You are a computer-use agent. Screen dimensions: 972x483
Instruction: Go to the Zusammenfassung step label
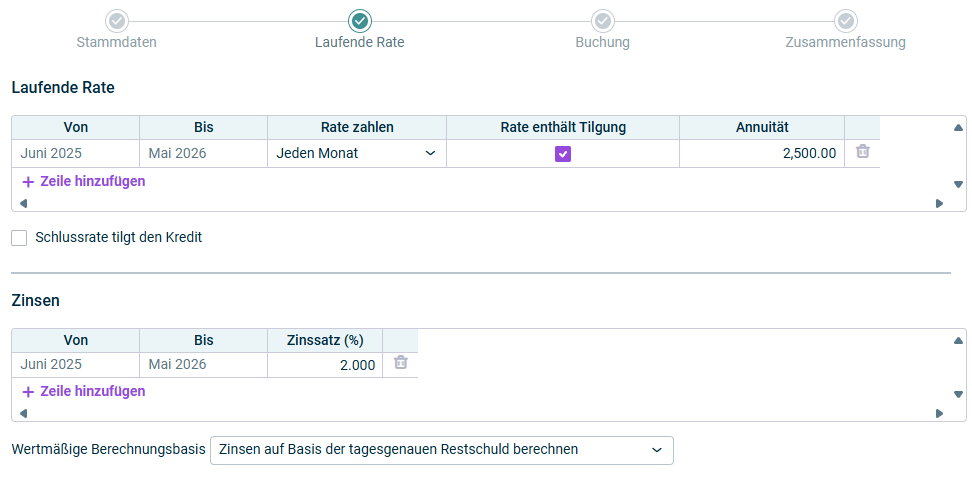click(845, 42)
